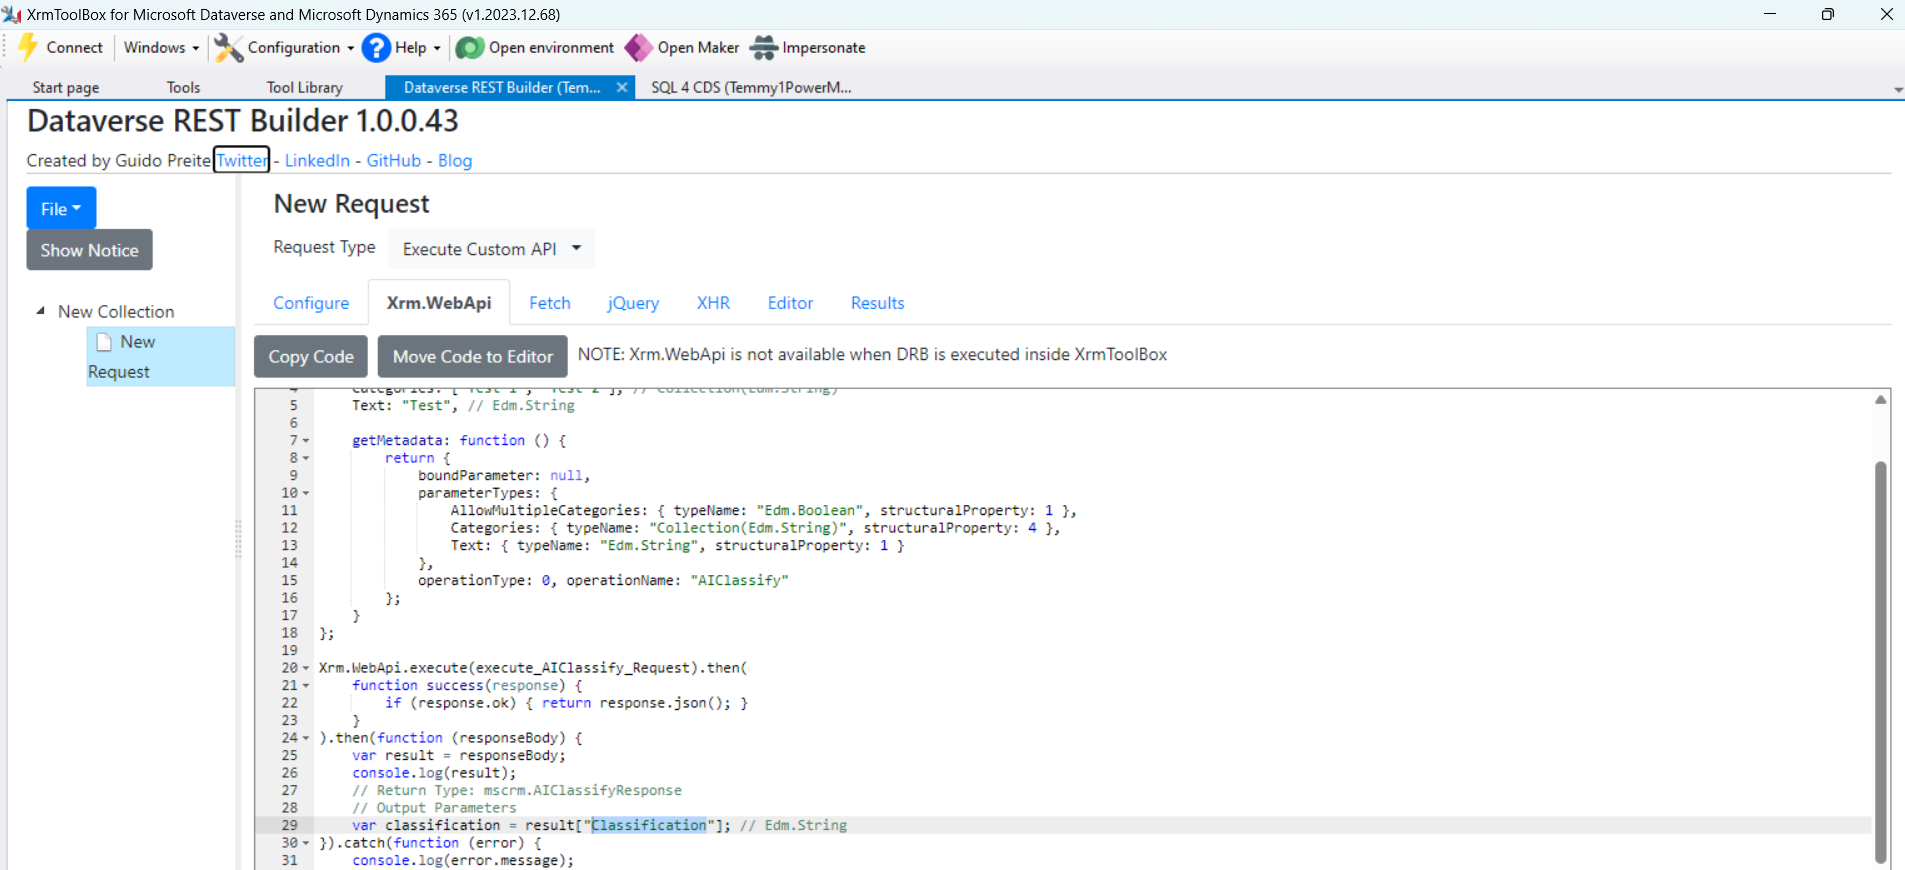1905x870 pixels.
Task: Click the "AIClassify" operationName string
Action: 739,580
